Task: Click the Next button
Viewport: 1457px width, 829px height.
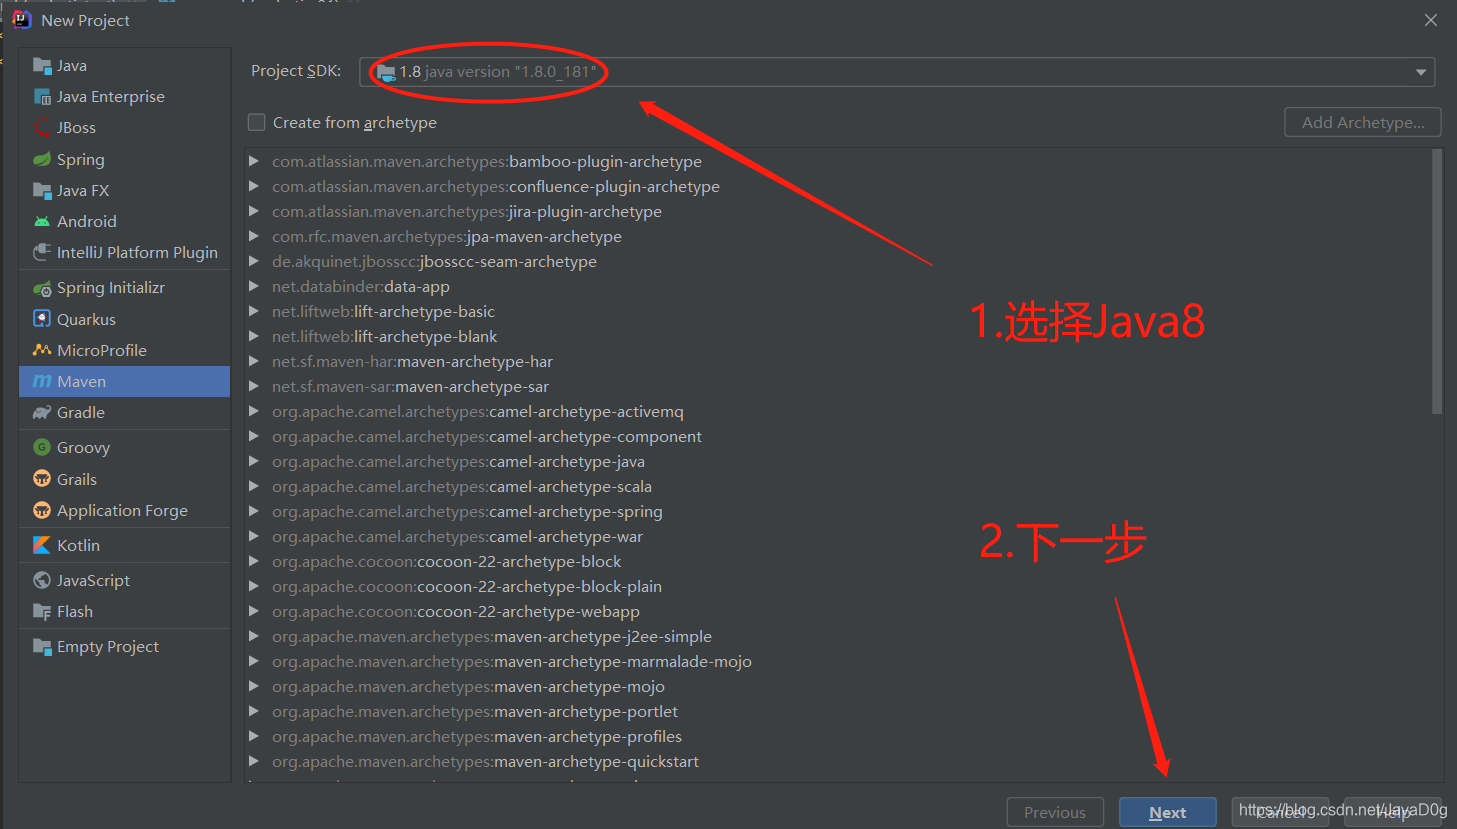Action: 1167,812
